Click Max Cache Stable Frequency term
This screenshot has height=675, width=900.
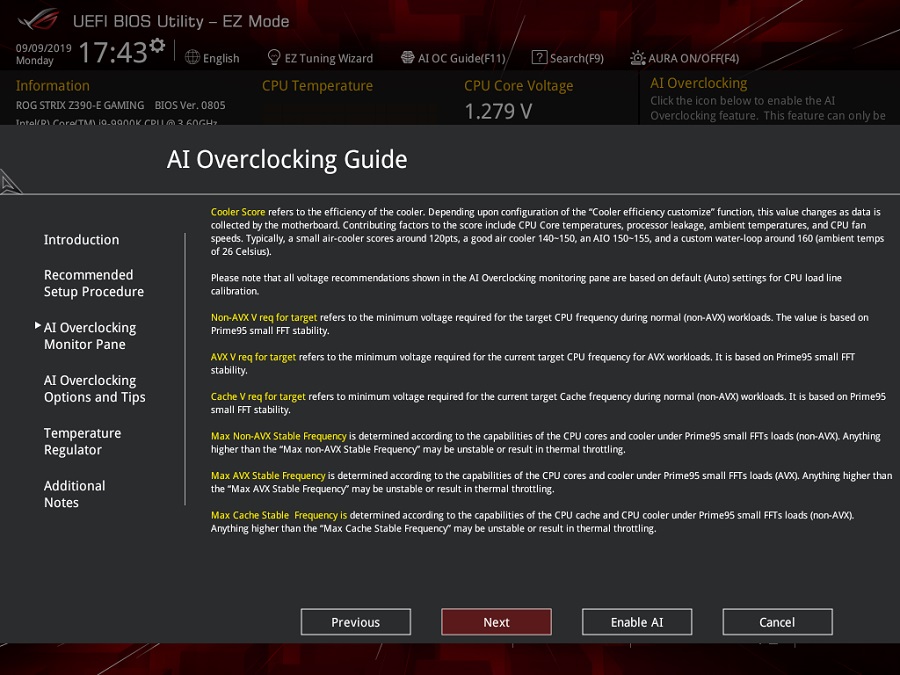279,515
